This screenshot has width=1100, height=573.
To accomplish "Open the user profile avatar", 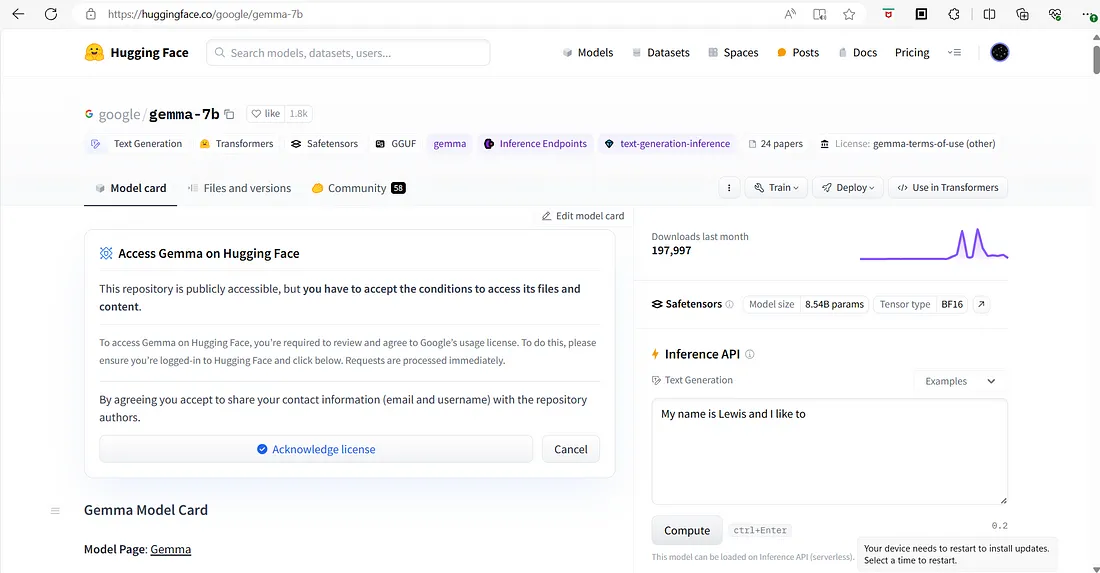I will pos(999,53).
